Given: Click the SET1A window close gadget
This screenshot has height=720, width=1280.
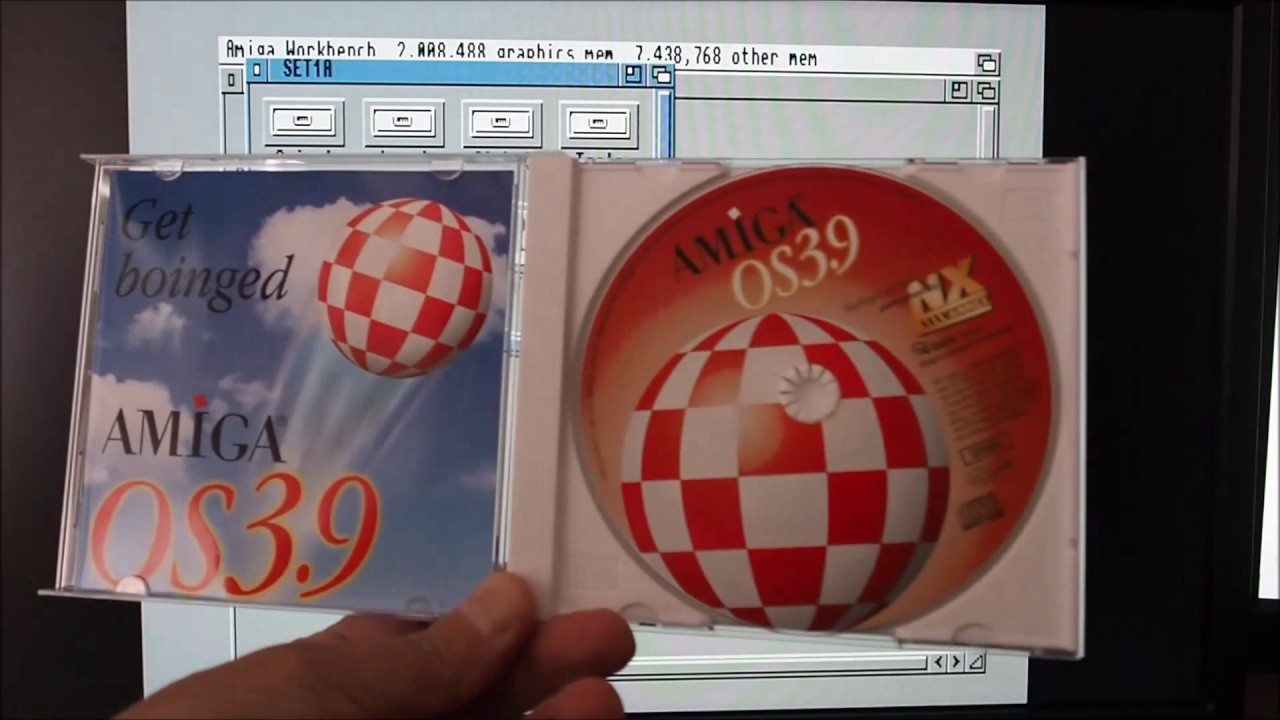Looking at the screenshot, I should click(258, 70).
